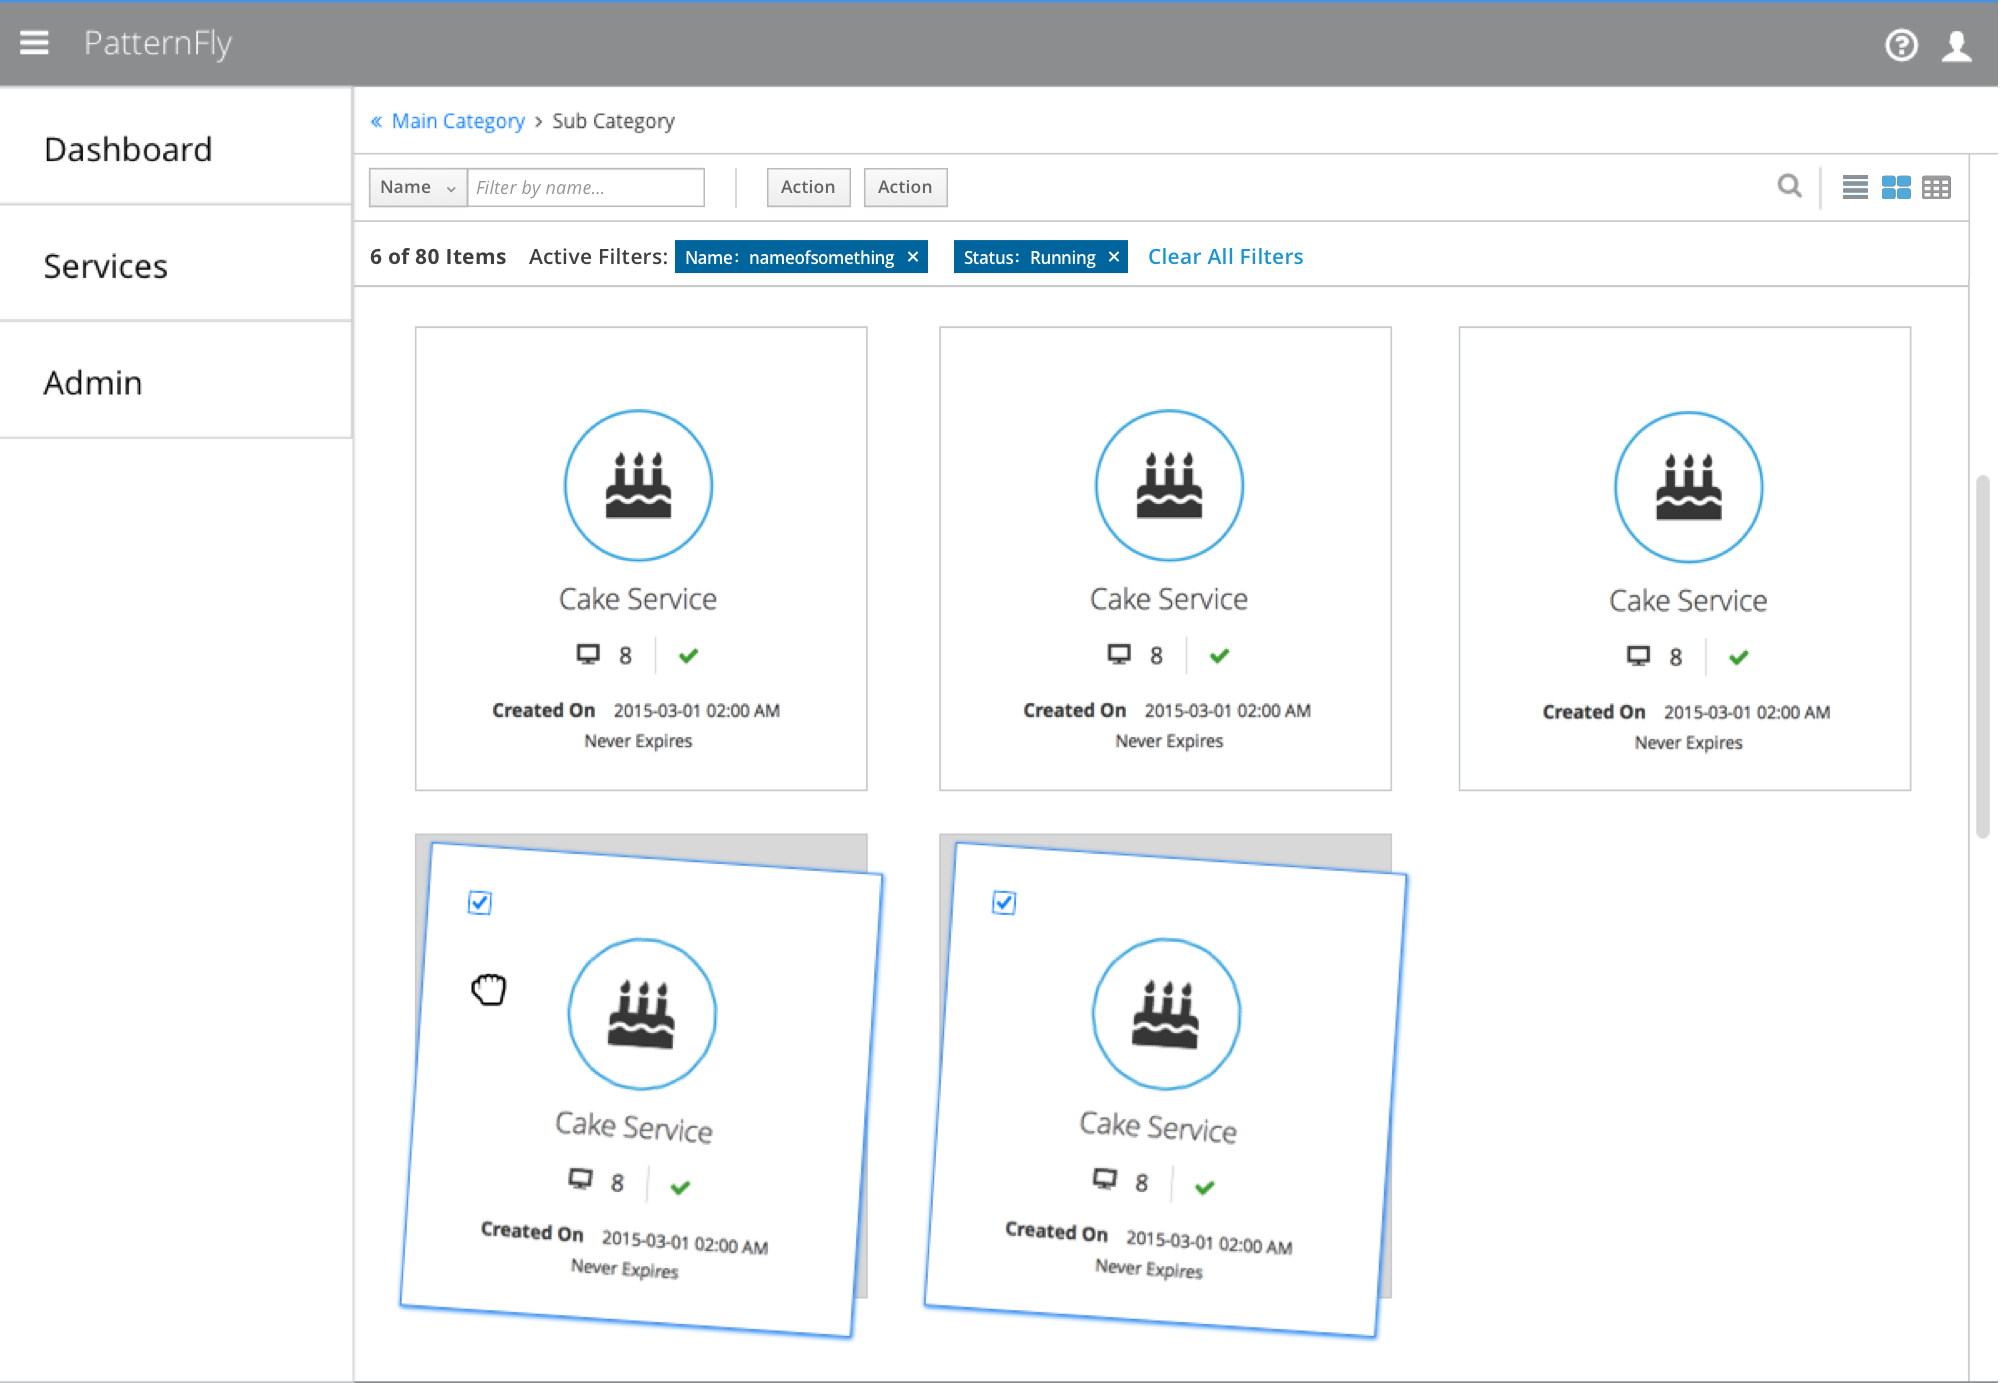This screenshot has width=2002, height=1383.
Task: Click the back chevron in breadcrumb
Action: pos(376,121)
